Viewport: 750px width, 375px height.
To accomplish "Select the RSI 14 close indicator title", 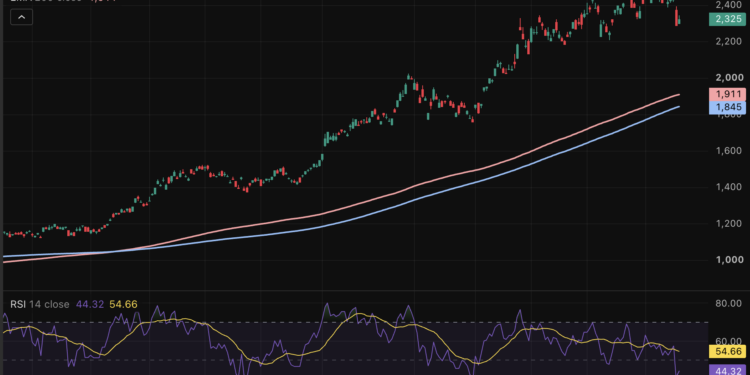I will pyautogui.click(x=40, y=304).
